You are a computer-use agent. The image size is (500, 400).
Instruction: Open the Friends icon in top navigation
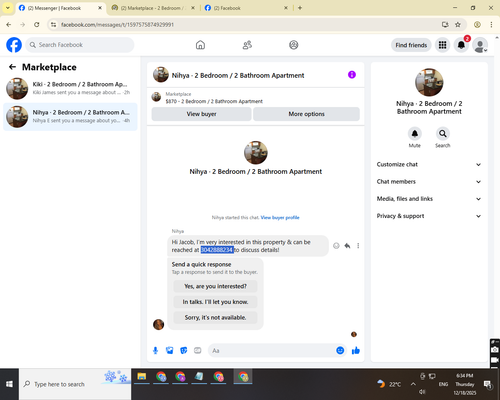click(247, 45)
